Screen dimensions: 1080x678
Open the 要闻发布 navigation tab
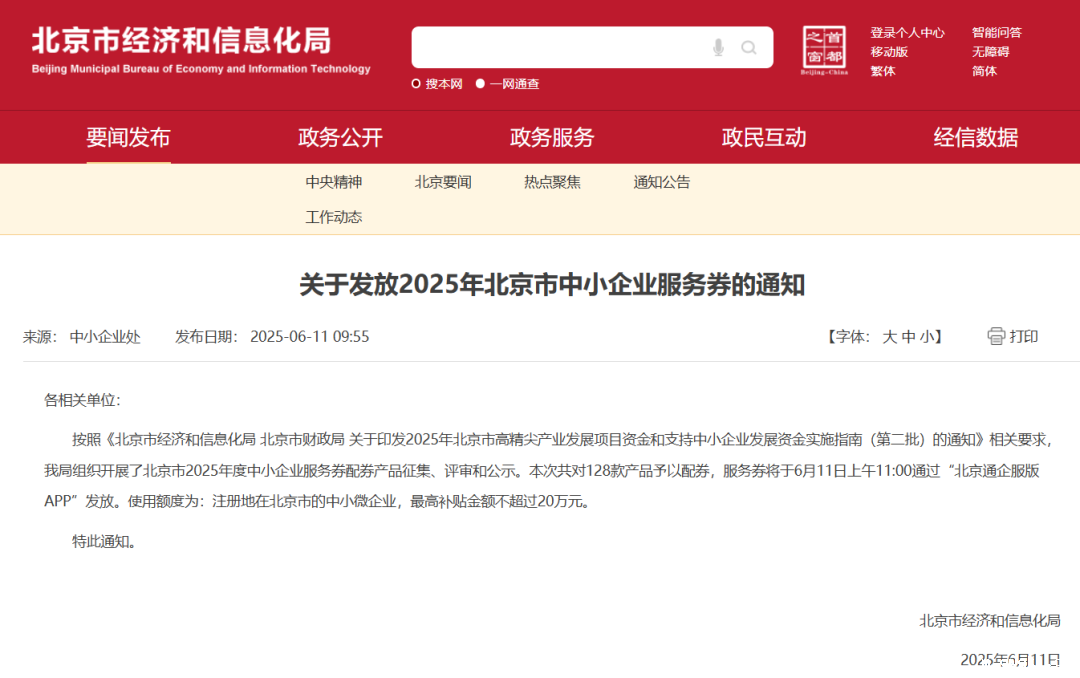(128, 138)
